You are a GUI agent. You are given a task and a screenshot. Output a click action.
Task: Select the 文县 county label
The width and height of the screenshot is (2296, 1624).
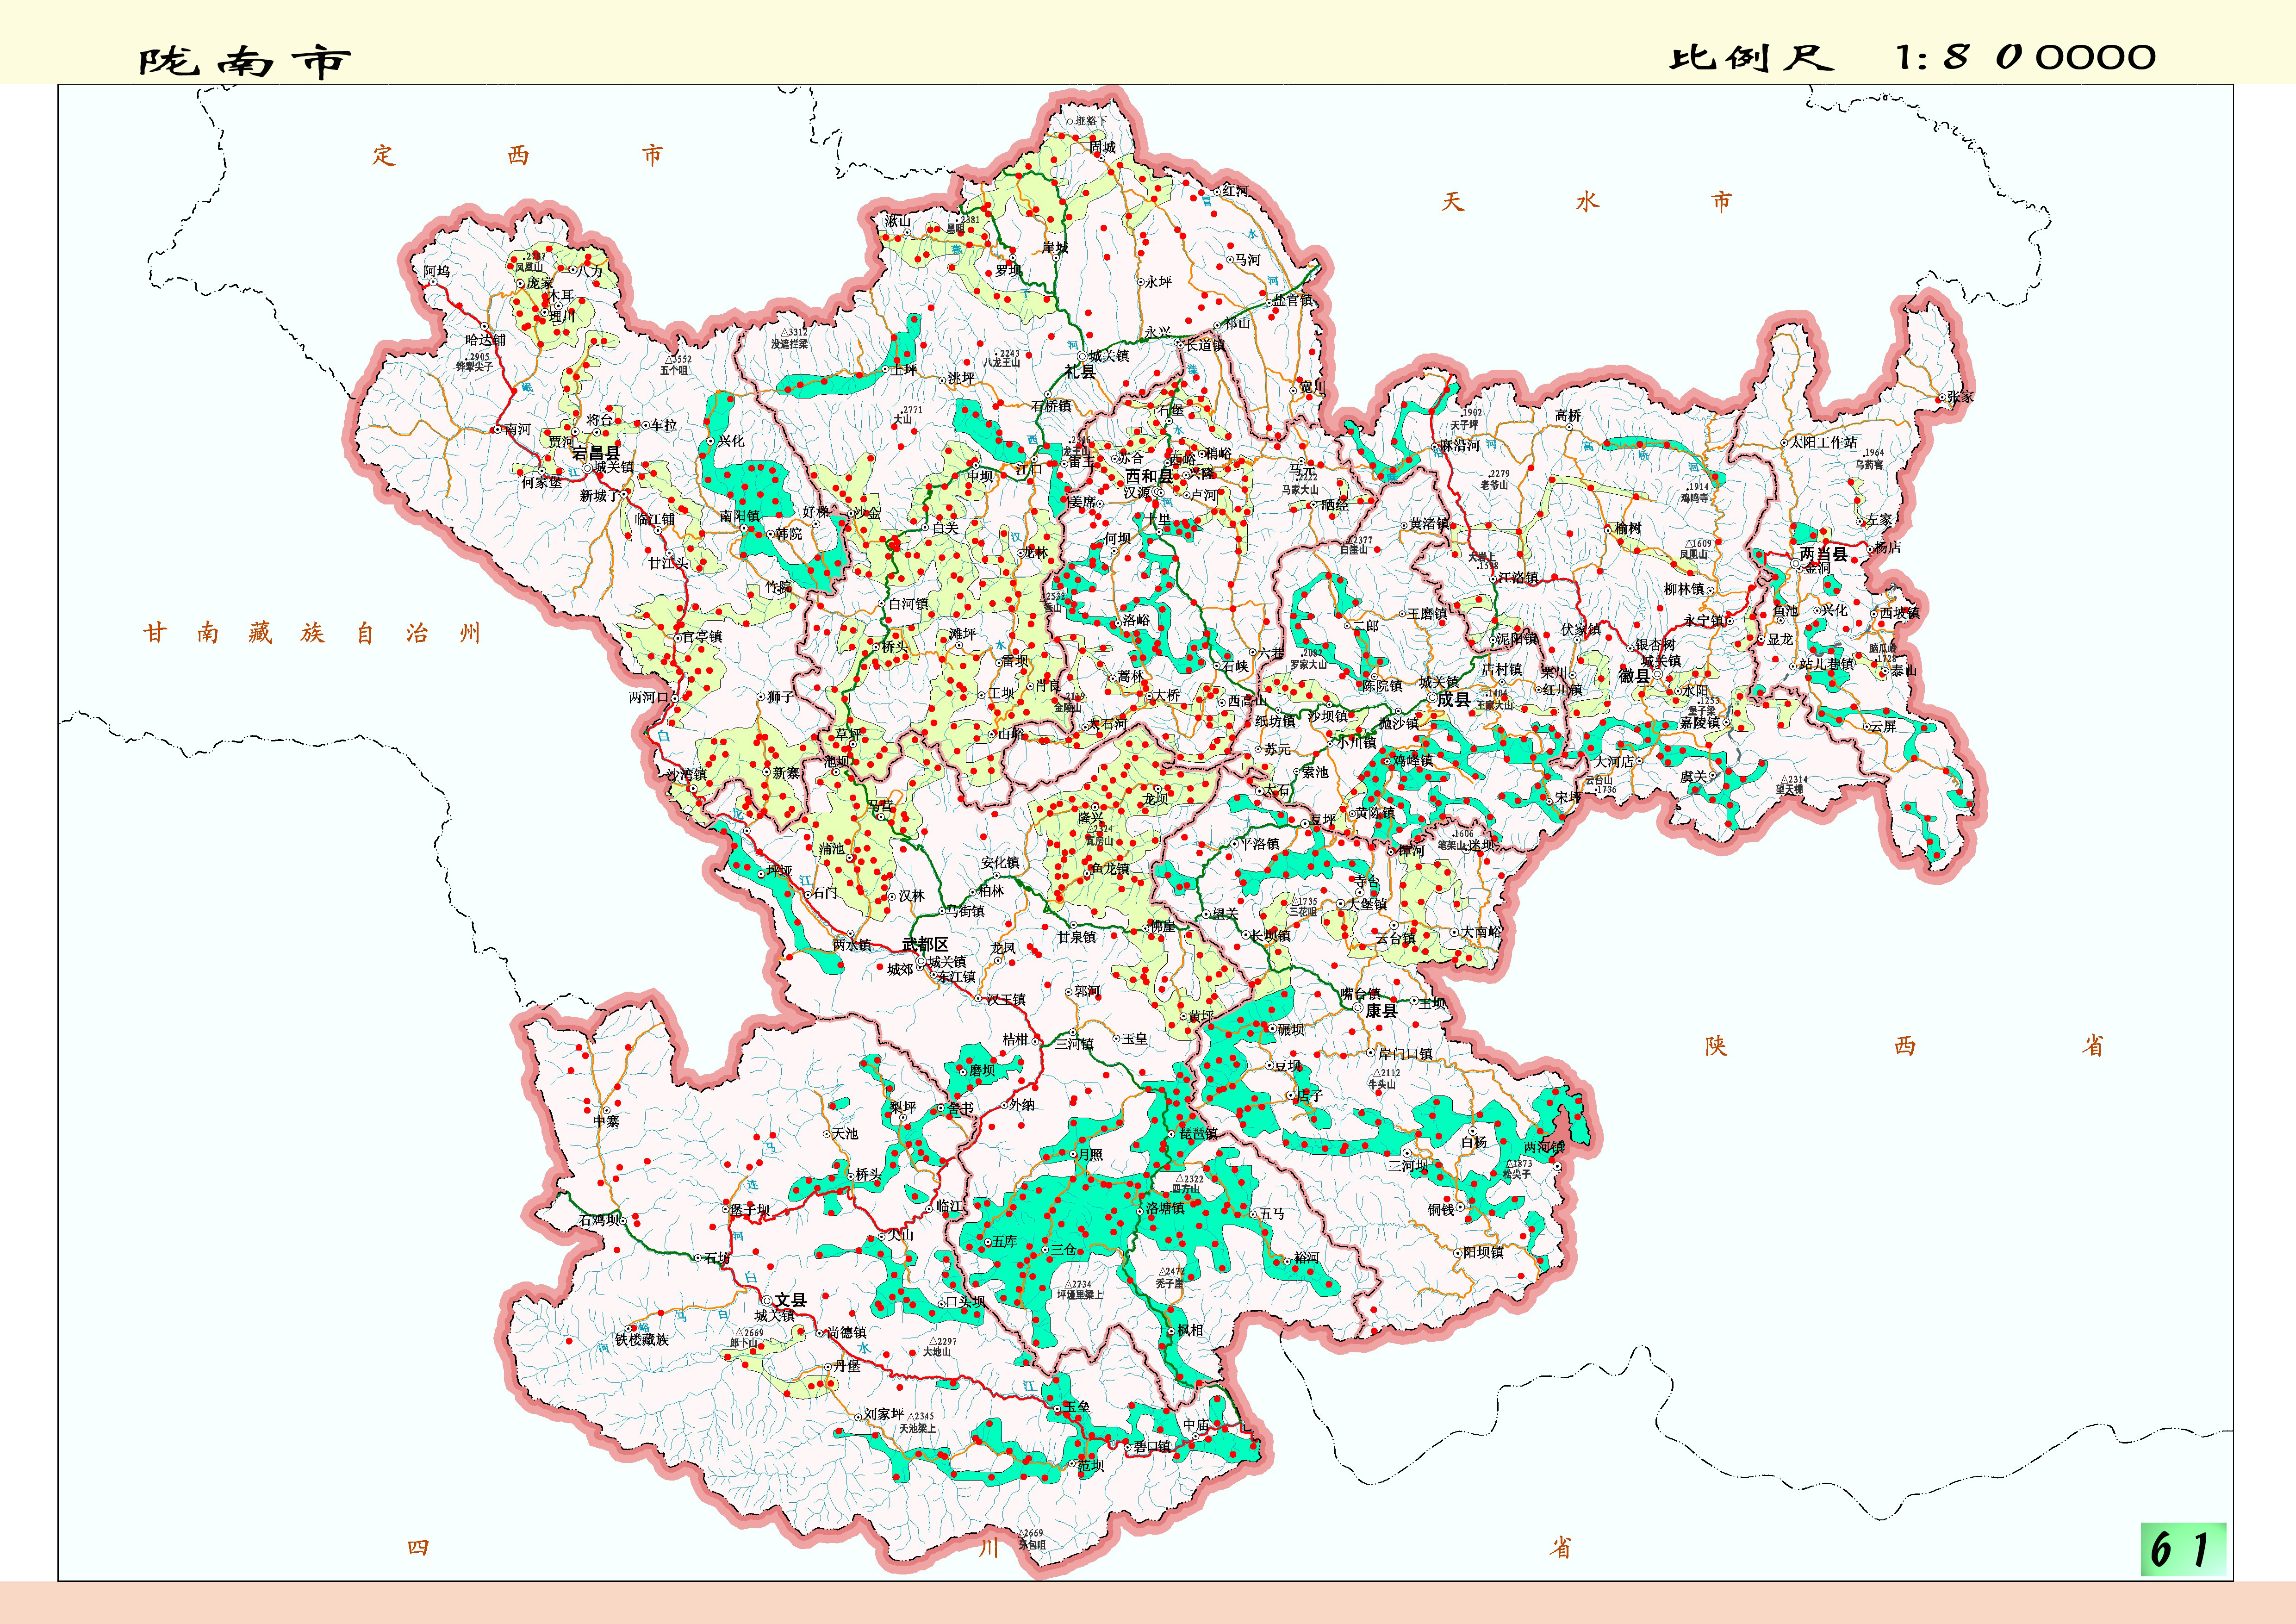pos(790,1300)
